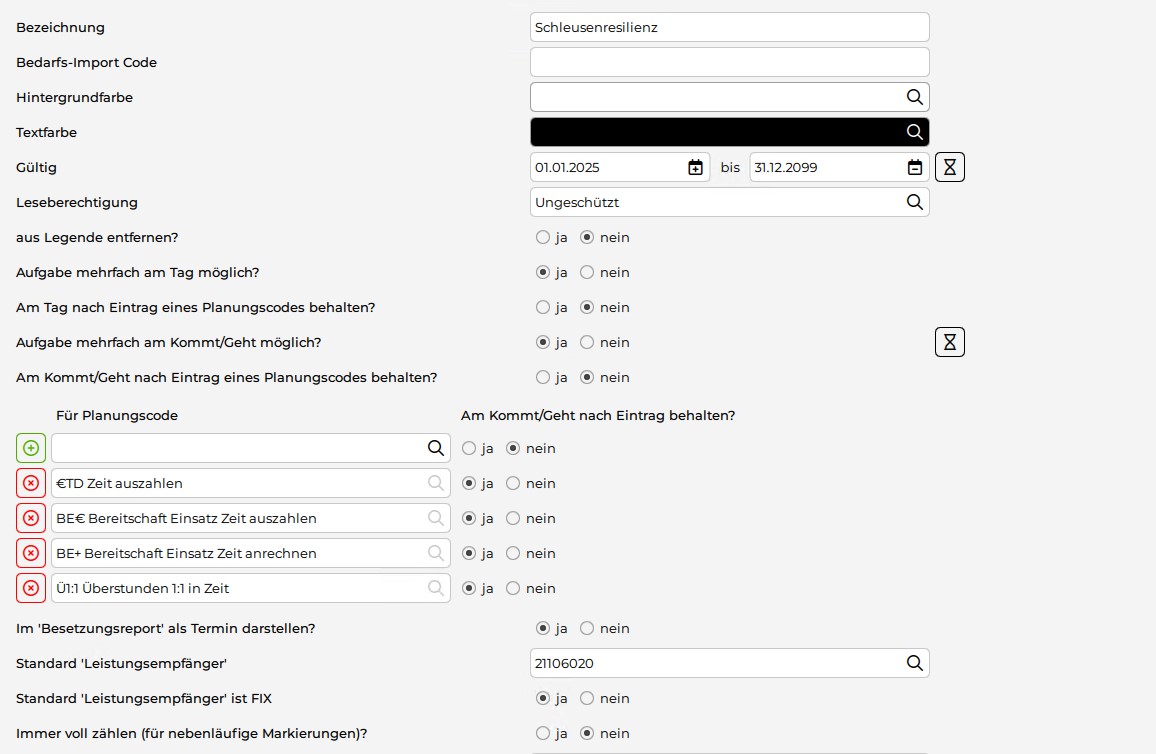Select ja in the empty new Planungscode row

(x=469, y=448)
